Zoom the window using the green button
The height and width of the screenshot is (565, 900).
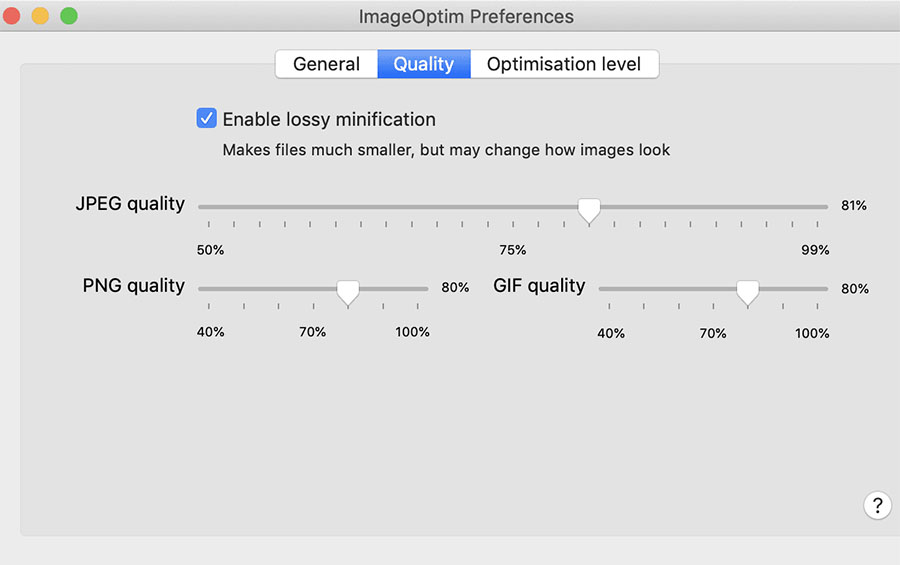pos(69,16)
